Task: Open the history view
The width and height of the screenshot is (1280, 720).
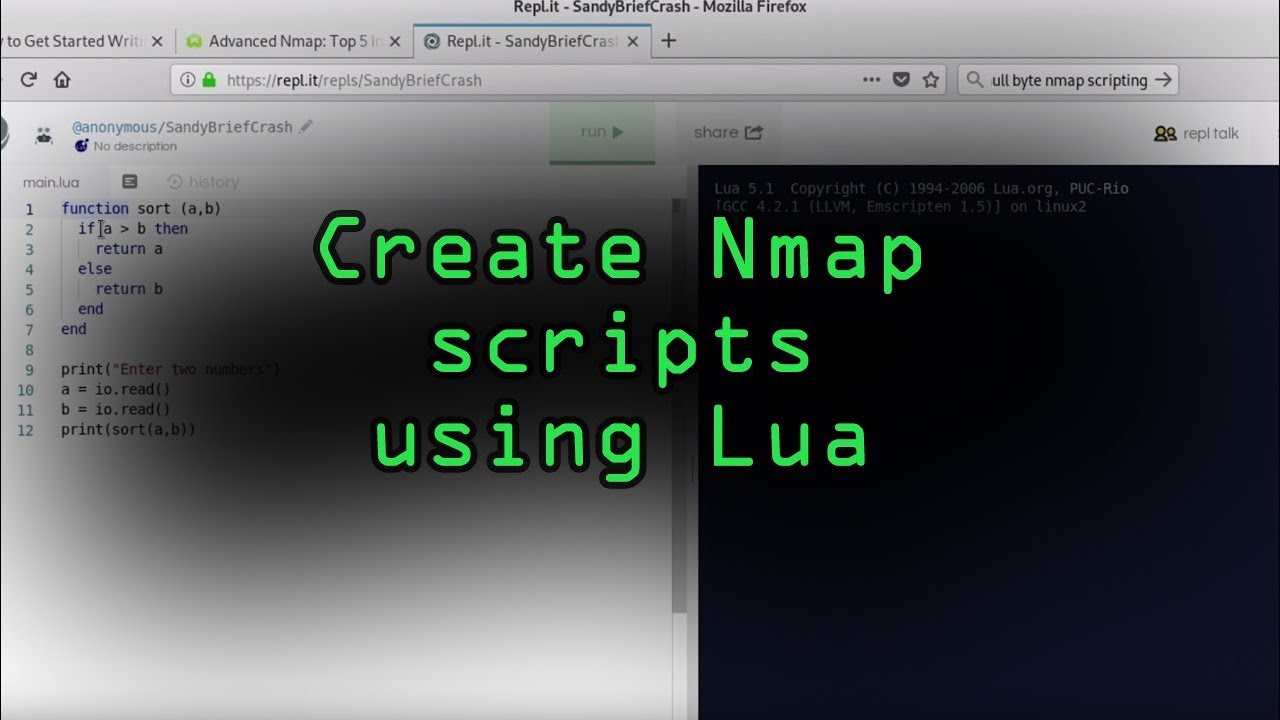Action: [x=203, y=182]
